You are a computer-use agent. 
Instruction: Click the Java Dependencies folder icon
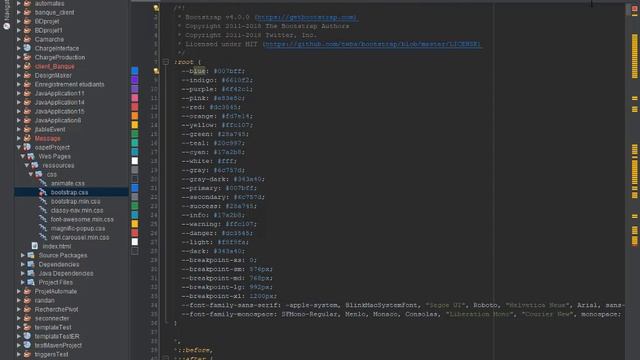(31, 273)
